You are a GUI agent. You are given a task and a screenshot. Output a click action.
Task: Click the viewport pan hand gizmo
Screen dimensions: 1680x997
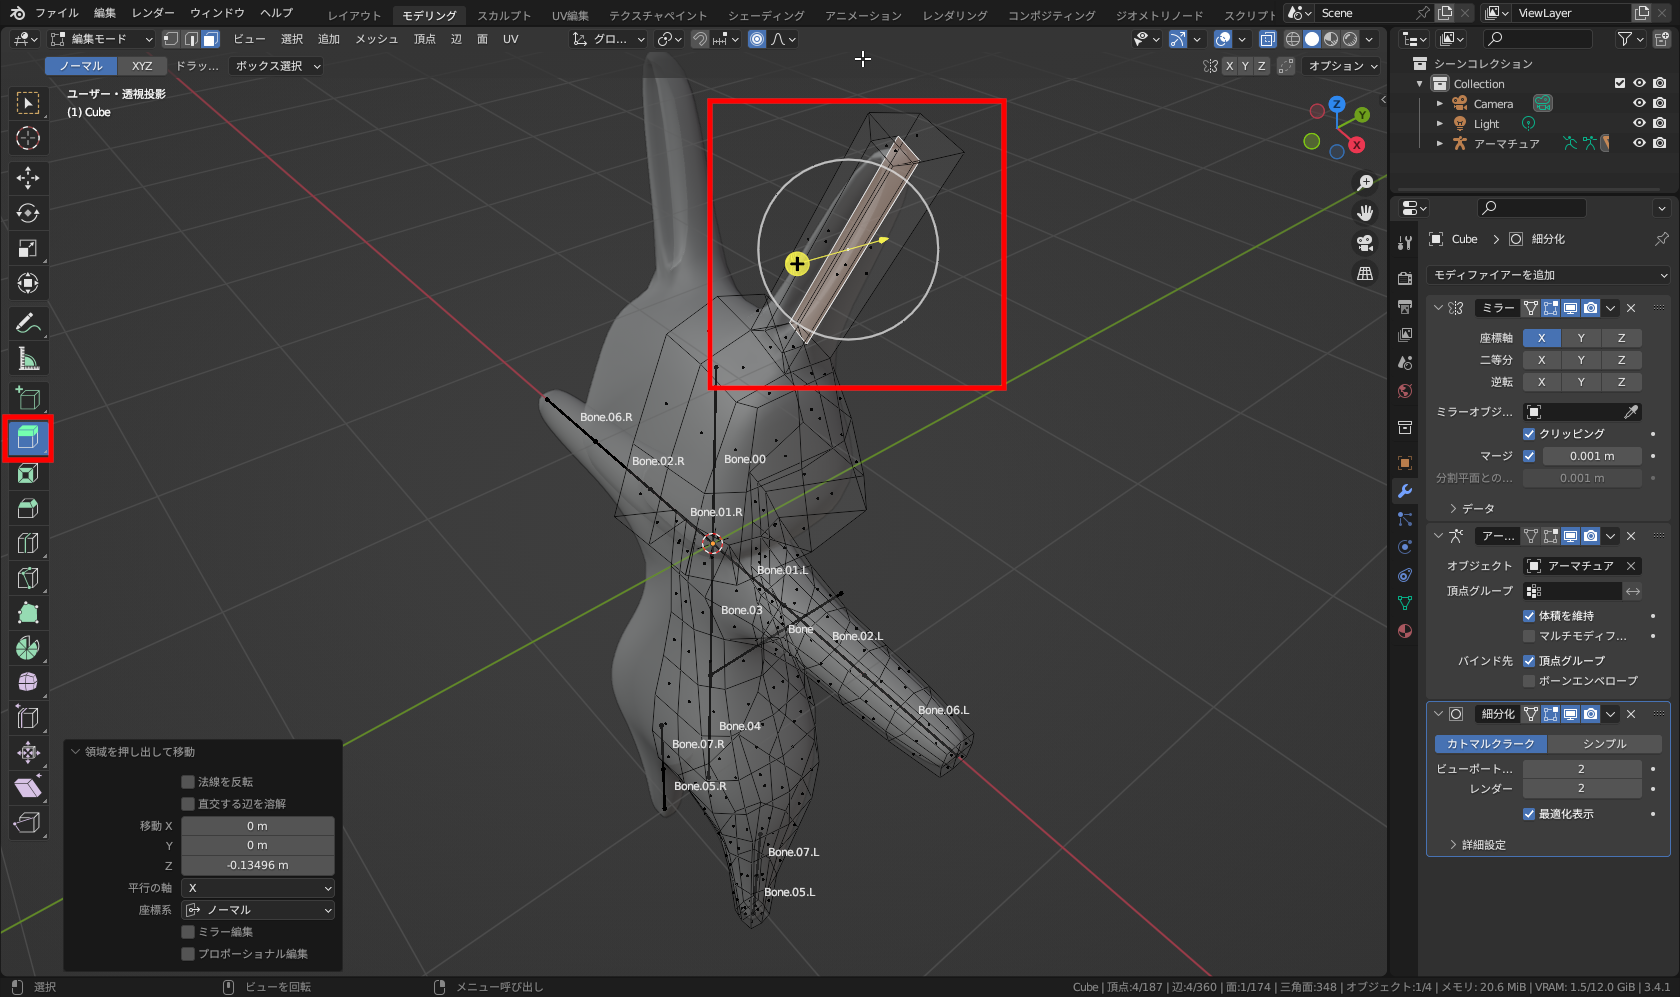pos(1365,213)
